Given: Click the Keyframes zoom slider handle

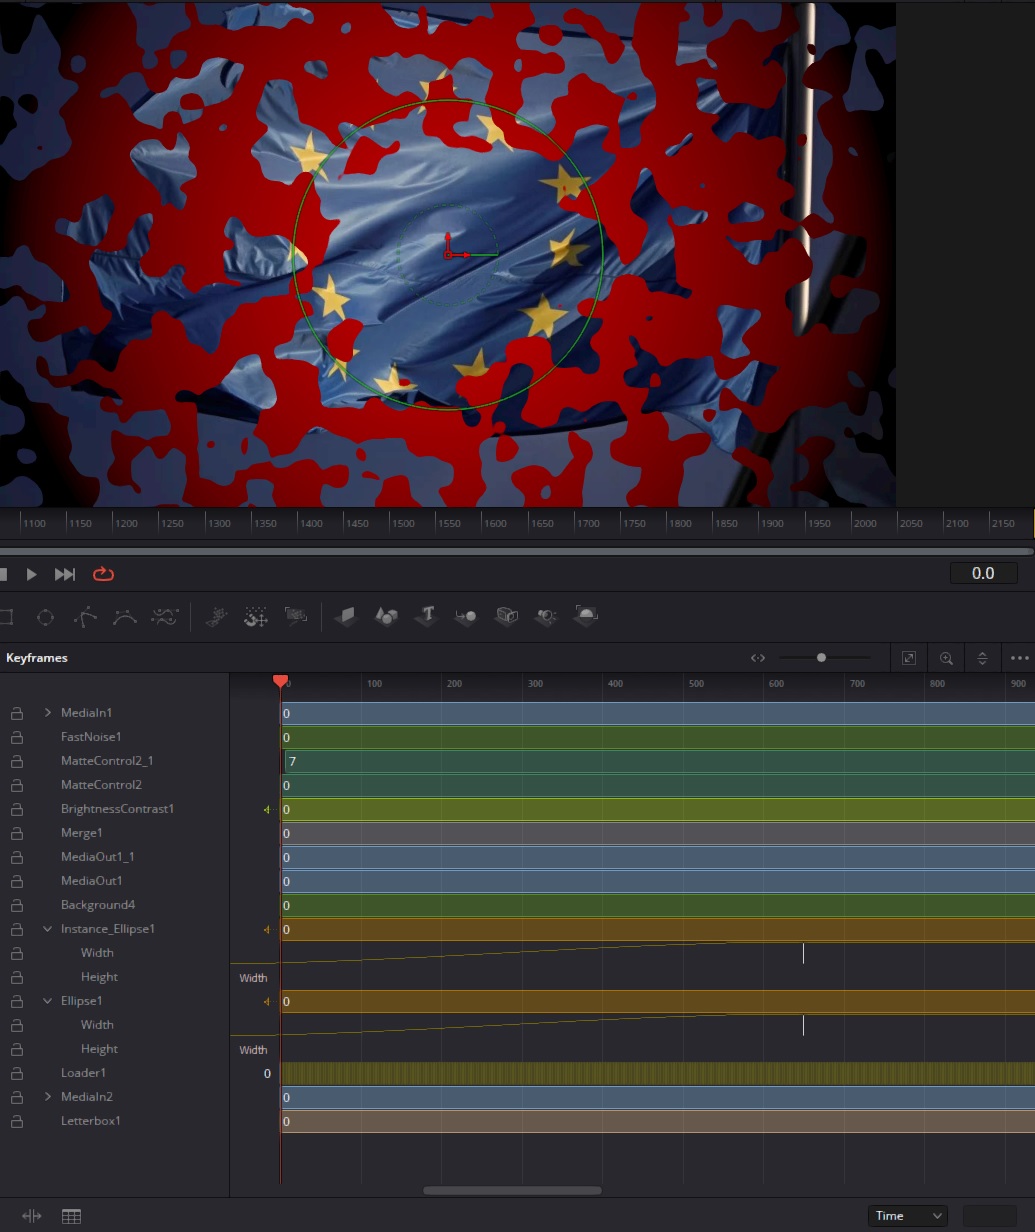Looking at the screenshot, I should (821, 658).
